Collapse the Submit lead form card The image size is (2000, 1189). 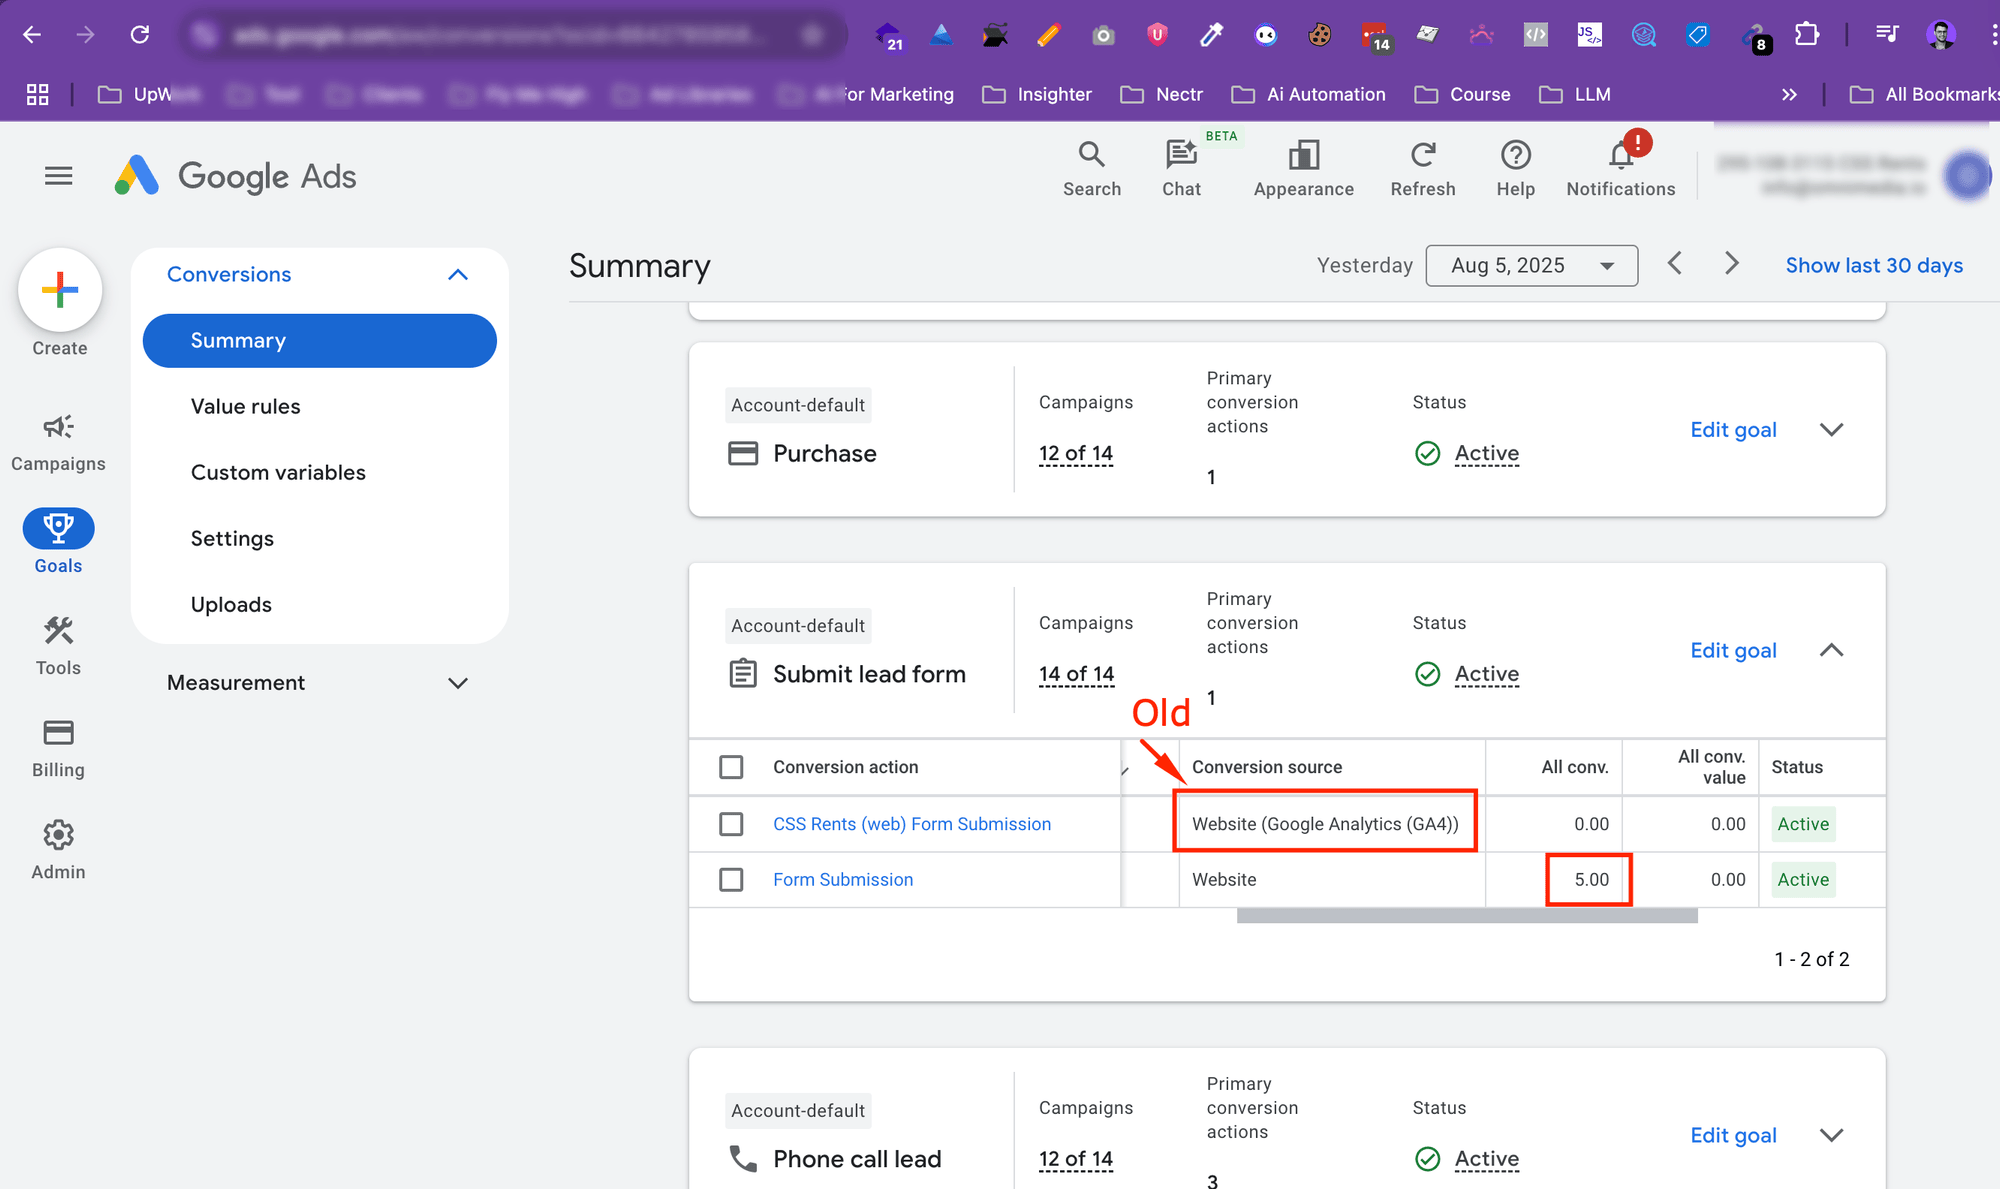[1831, 650]
